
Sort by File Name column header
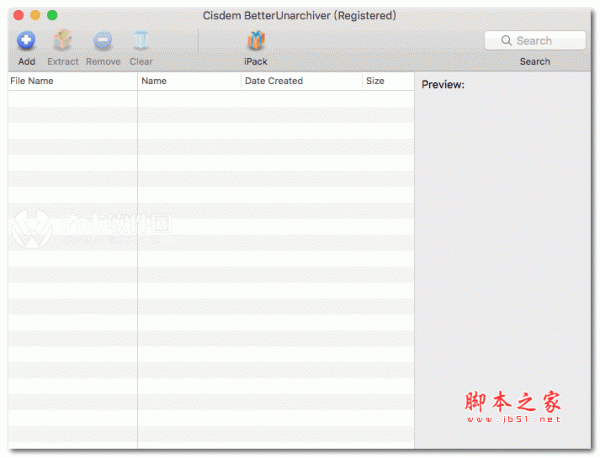[x=72, y=81]
